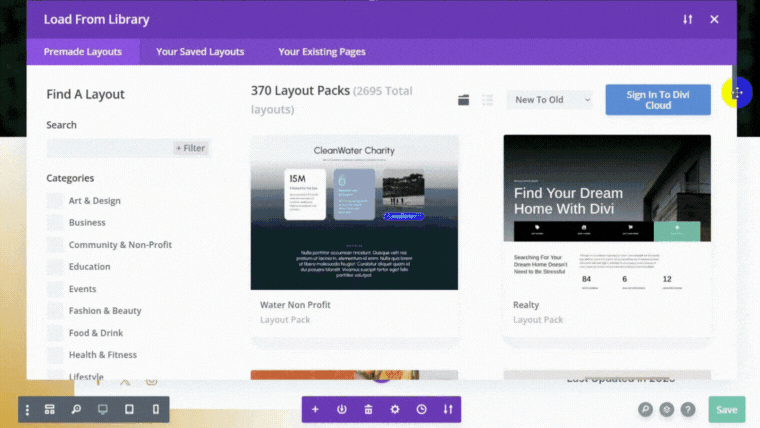Open the layers view icon

point(666,410)
